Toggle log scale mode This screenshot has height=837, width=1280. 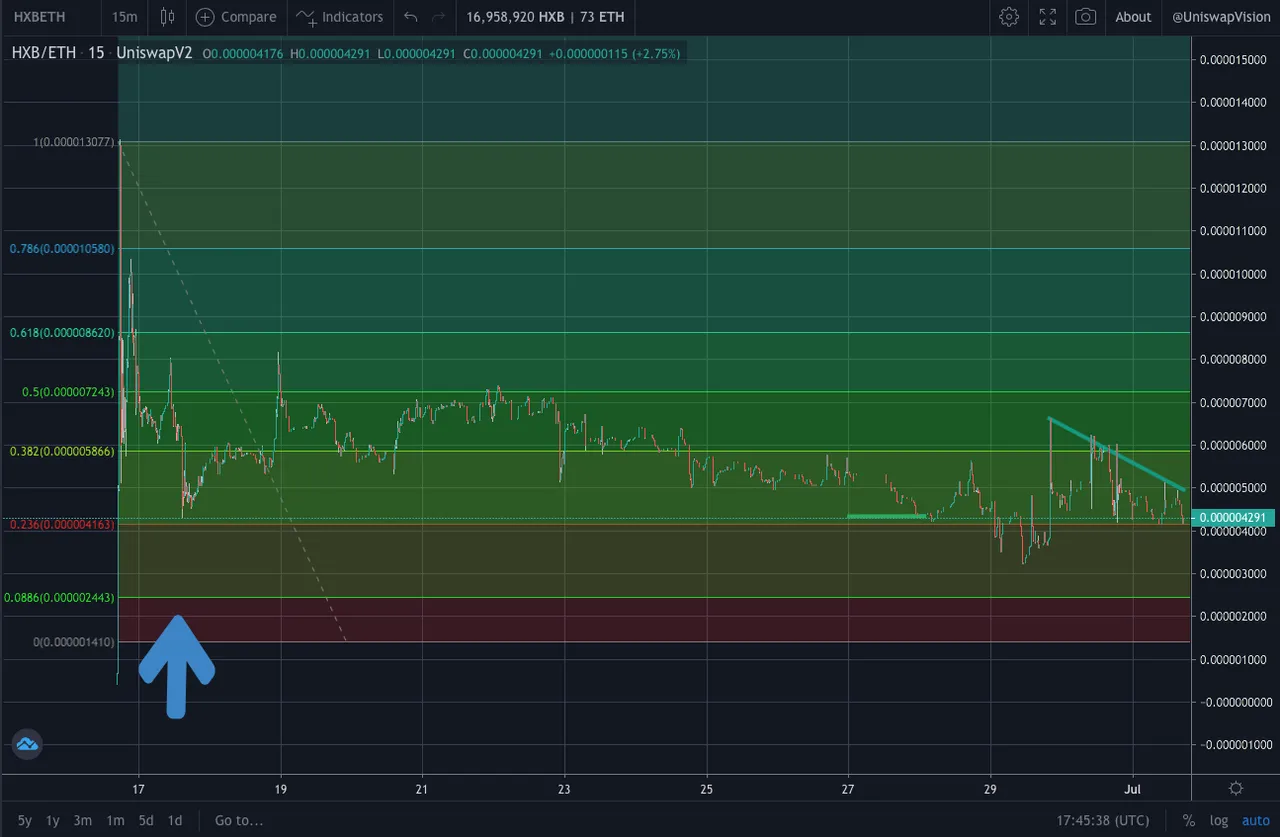click(x=1218, y=820)
